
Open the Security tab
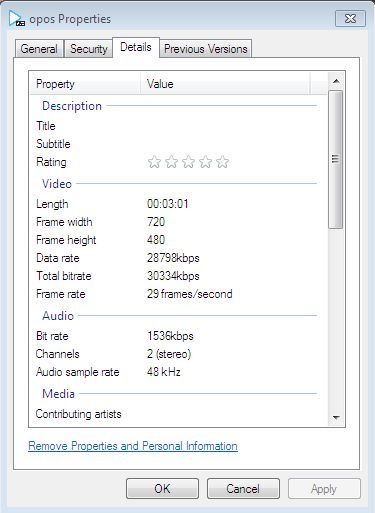pyautogui.click(x=89, y=49)
